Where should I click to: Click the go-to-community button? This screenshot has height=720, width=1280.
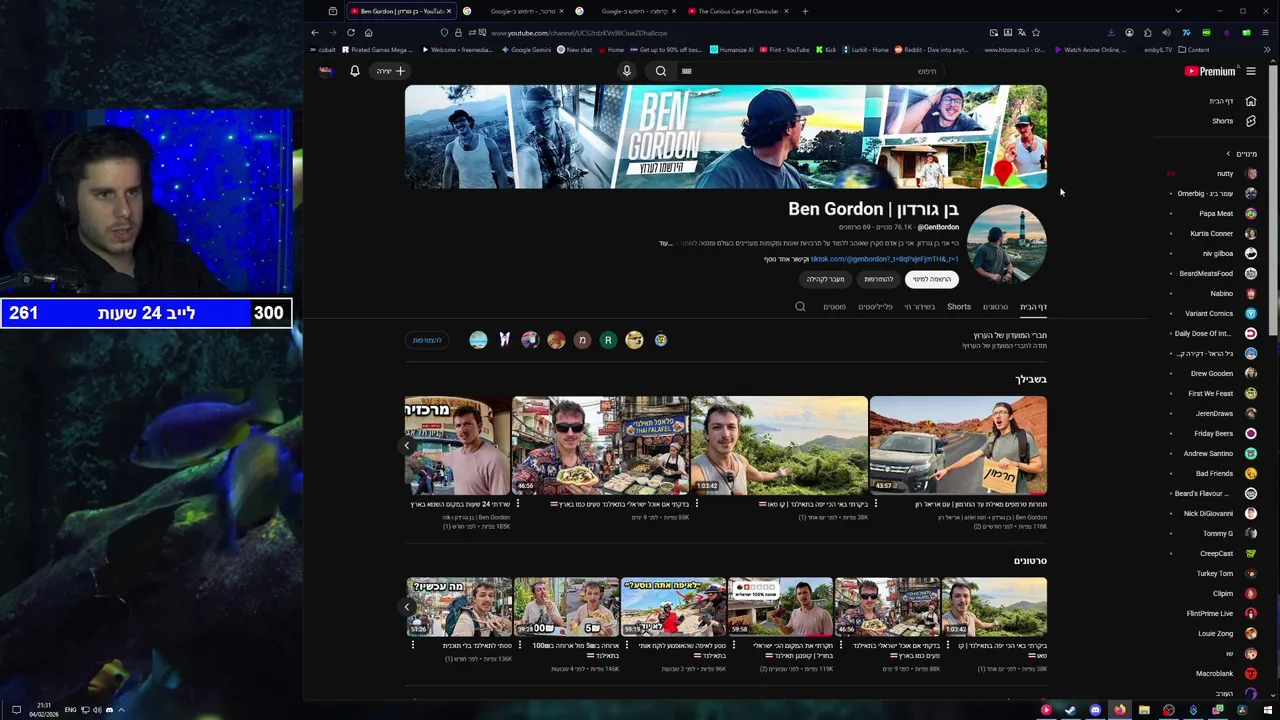point(826,279)
